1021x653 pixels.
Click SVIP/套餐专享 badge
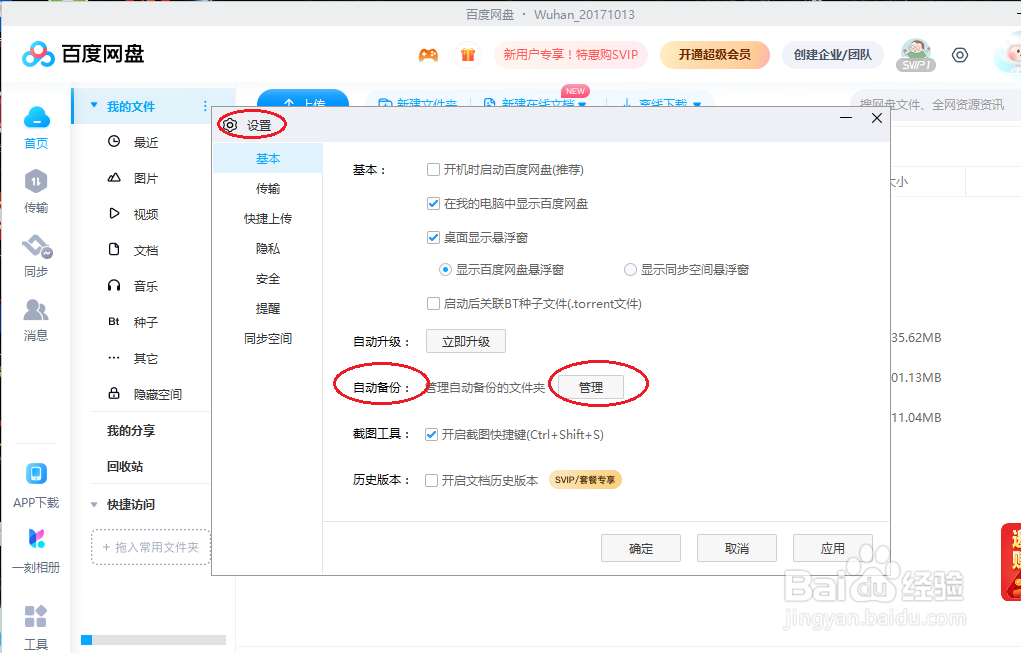(x=585, y=480)
